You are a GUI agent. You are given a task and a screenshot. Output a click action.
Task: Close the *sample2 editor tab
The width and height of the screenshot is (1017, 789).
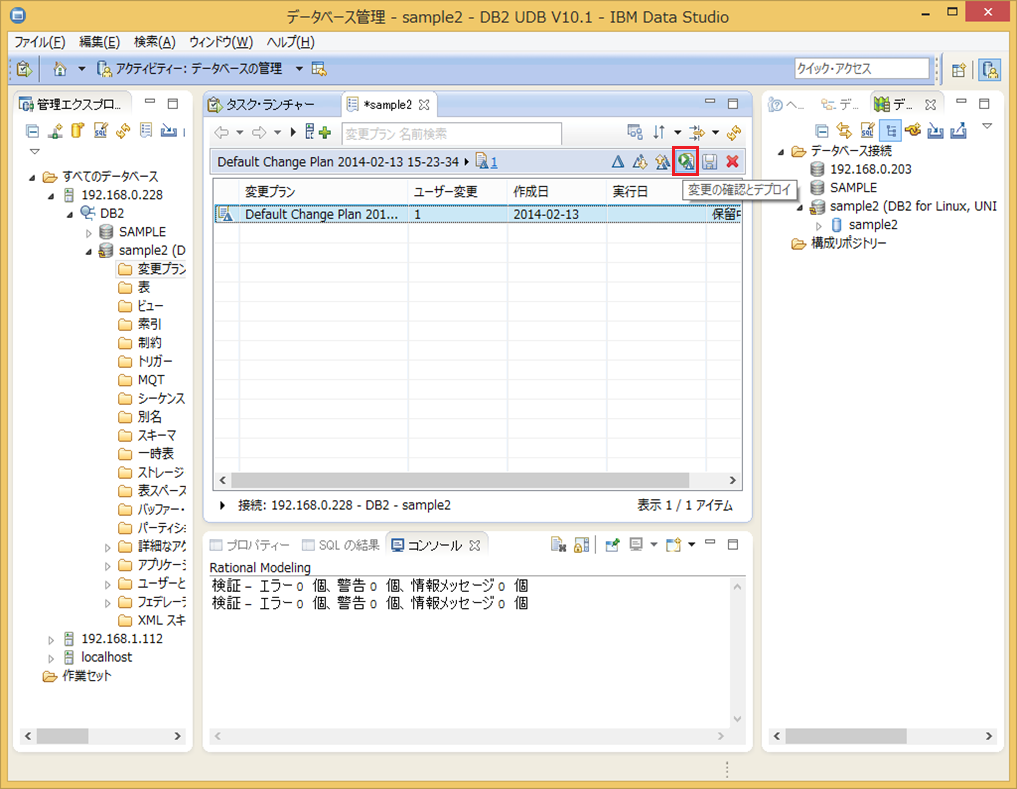pyautogui.click(x=424, y=104)
